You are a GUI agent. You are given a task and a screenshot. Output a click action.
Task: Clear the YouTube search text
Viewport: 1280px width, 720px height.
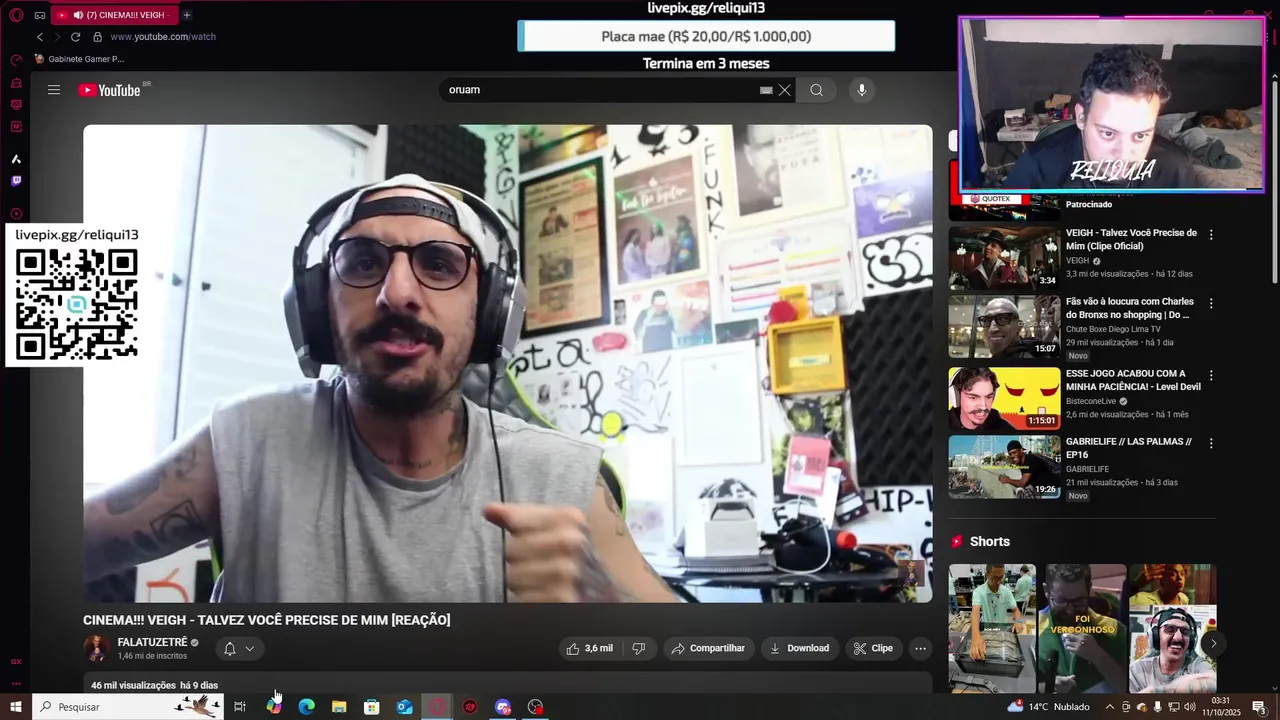[x=785, y=90]
